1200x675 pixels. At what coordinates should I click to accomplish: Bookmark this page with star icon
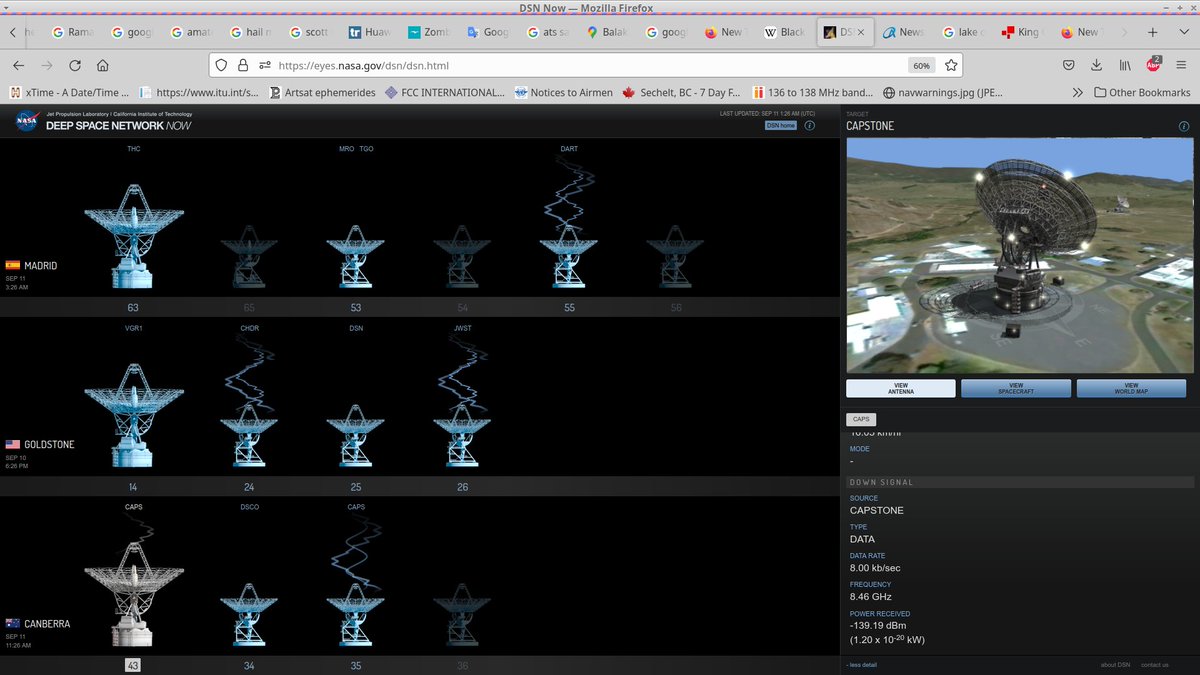[x=951, y=65]
